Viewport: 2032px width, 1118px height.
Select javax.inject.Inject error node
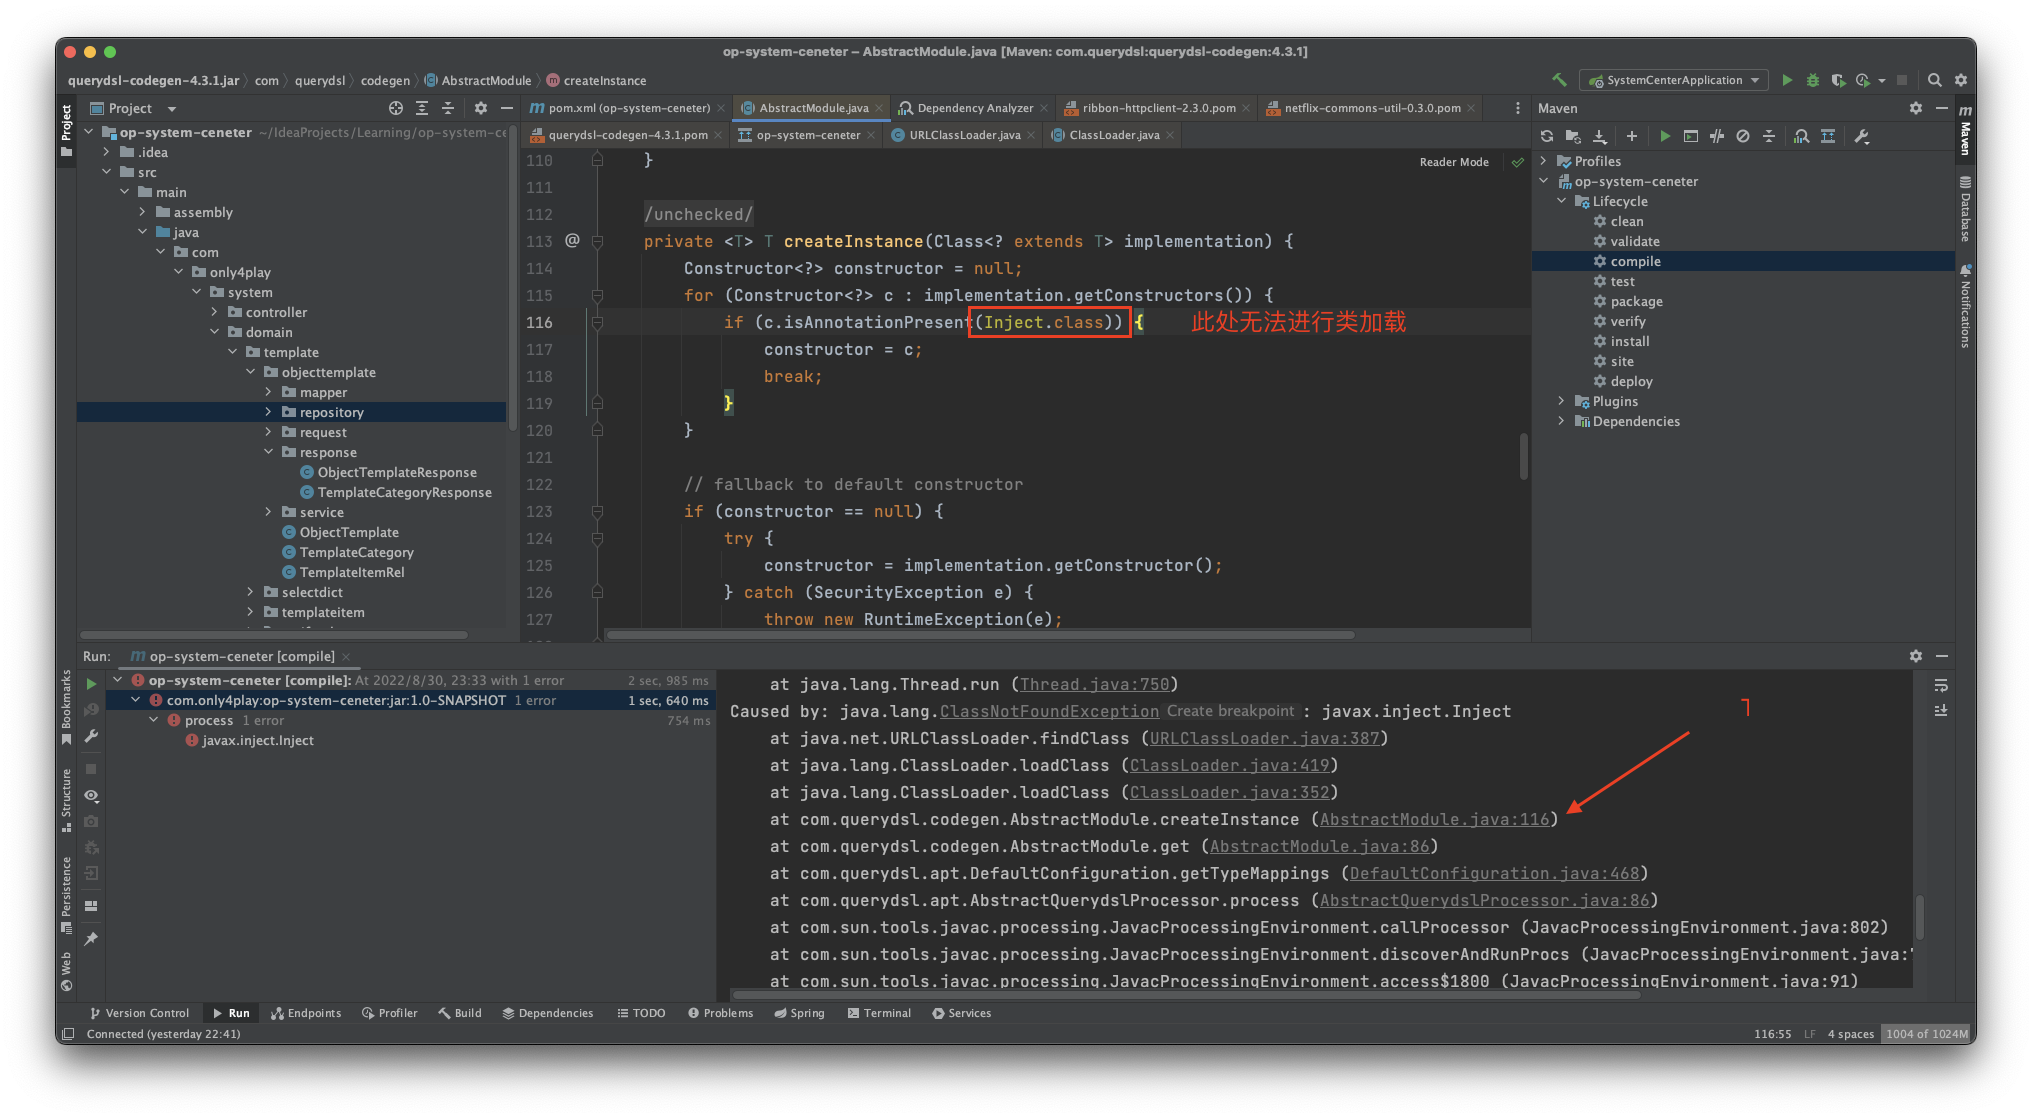tap(257, 740)
